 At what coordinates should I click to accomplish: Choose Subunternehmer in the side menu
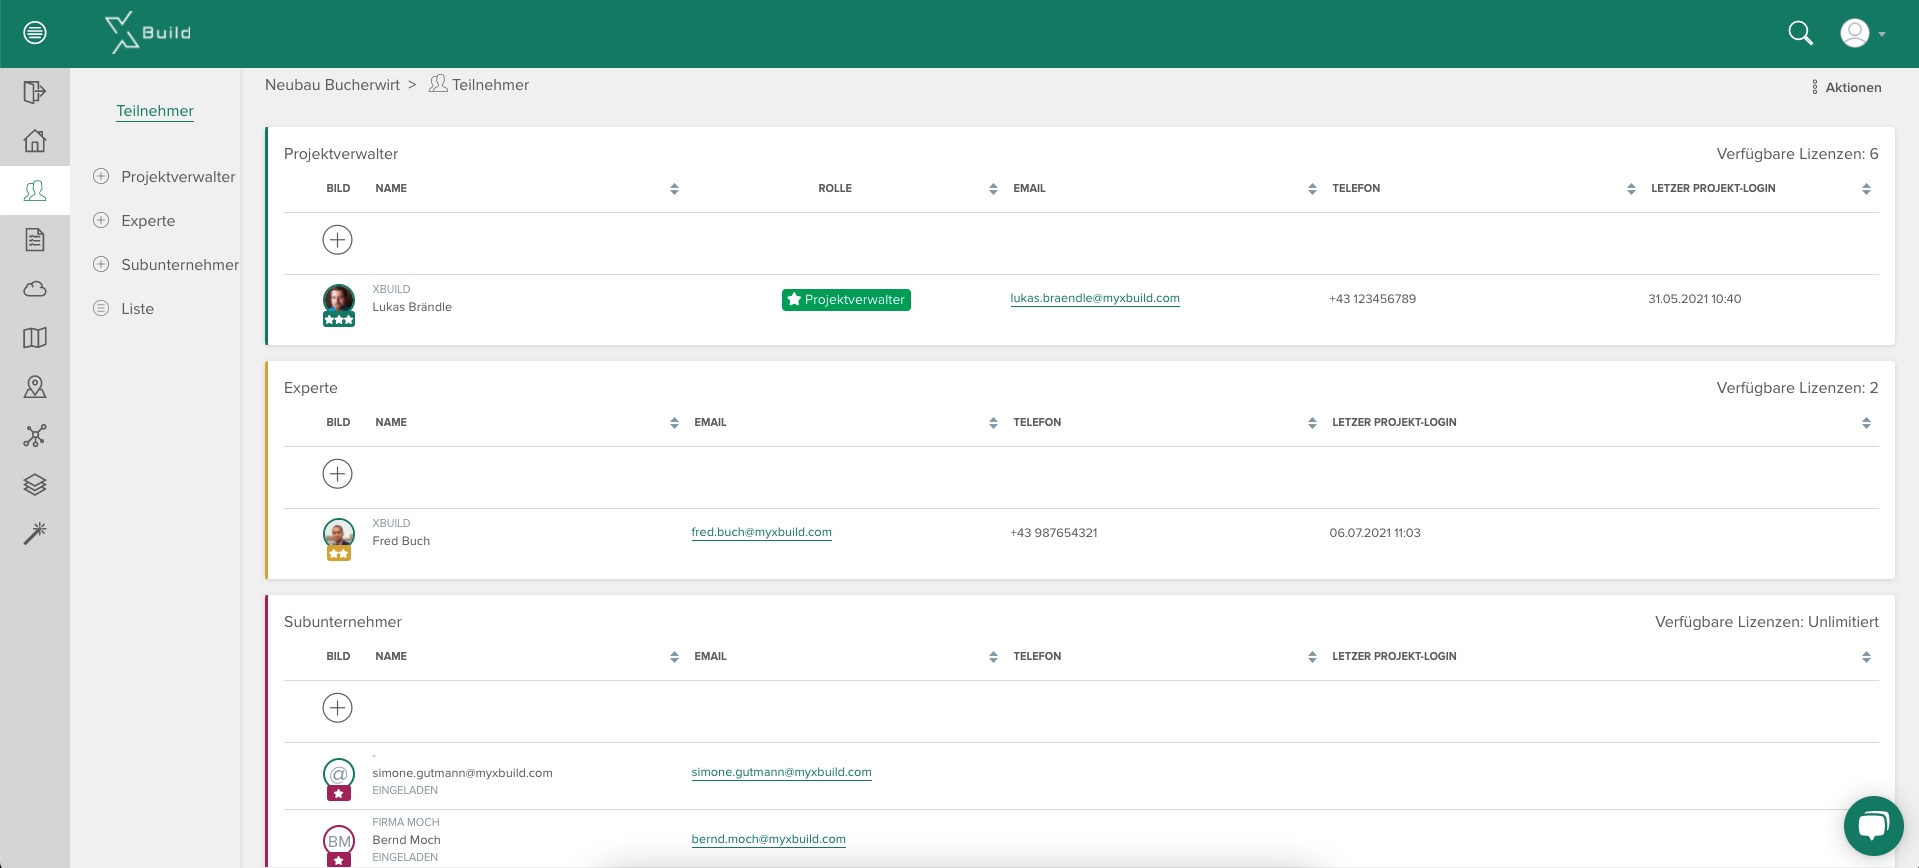(x=180, y=265)
